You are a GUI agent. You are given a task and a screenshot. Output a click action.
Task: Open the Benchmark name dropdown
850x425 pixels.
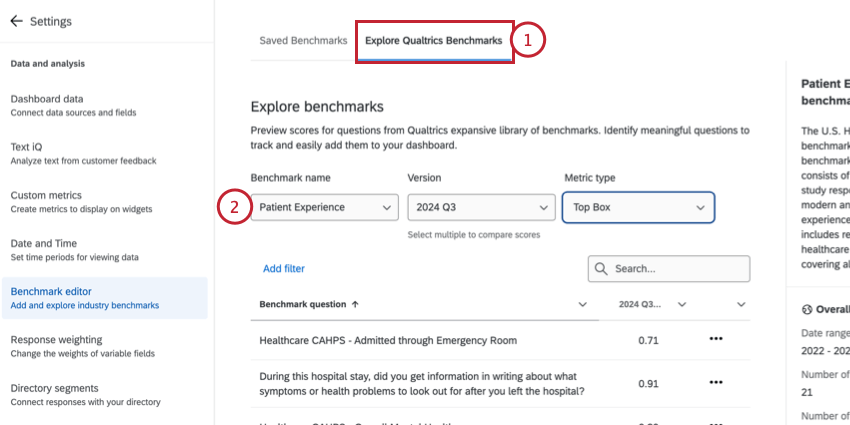pos(324,207)
